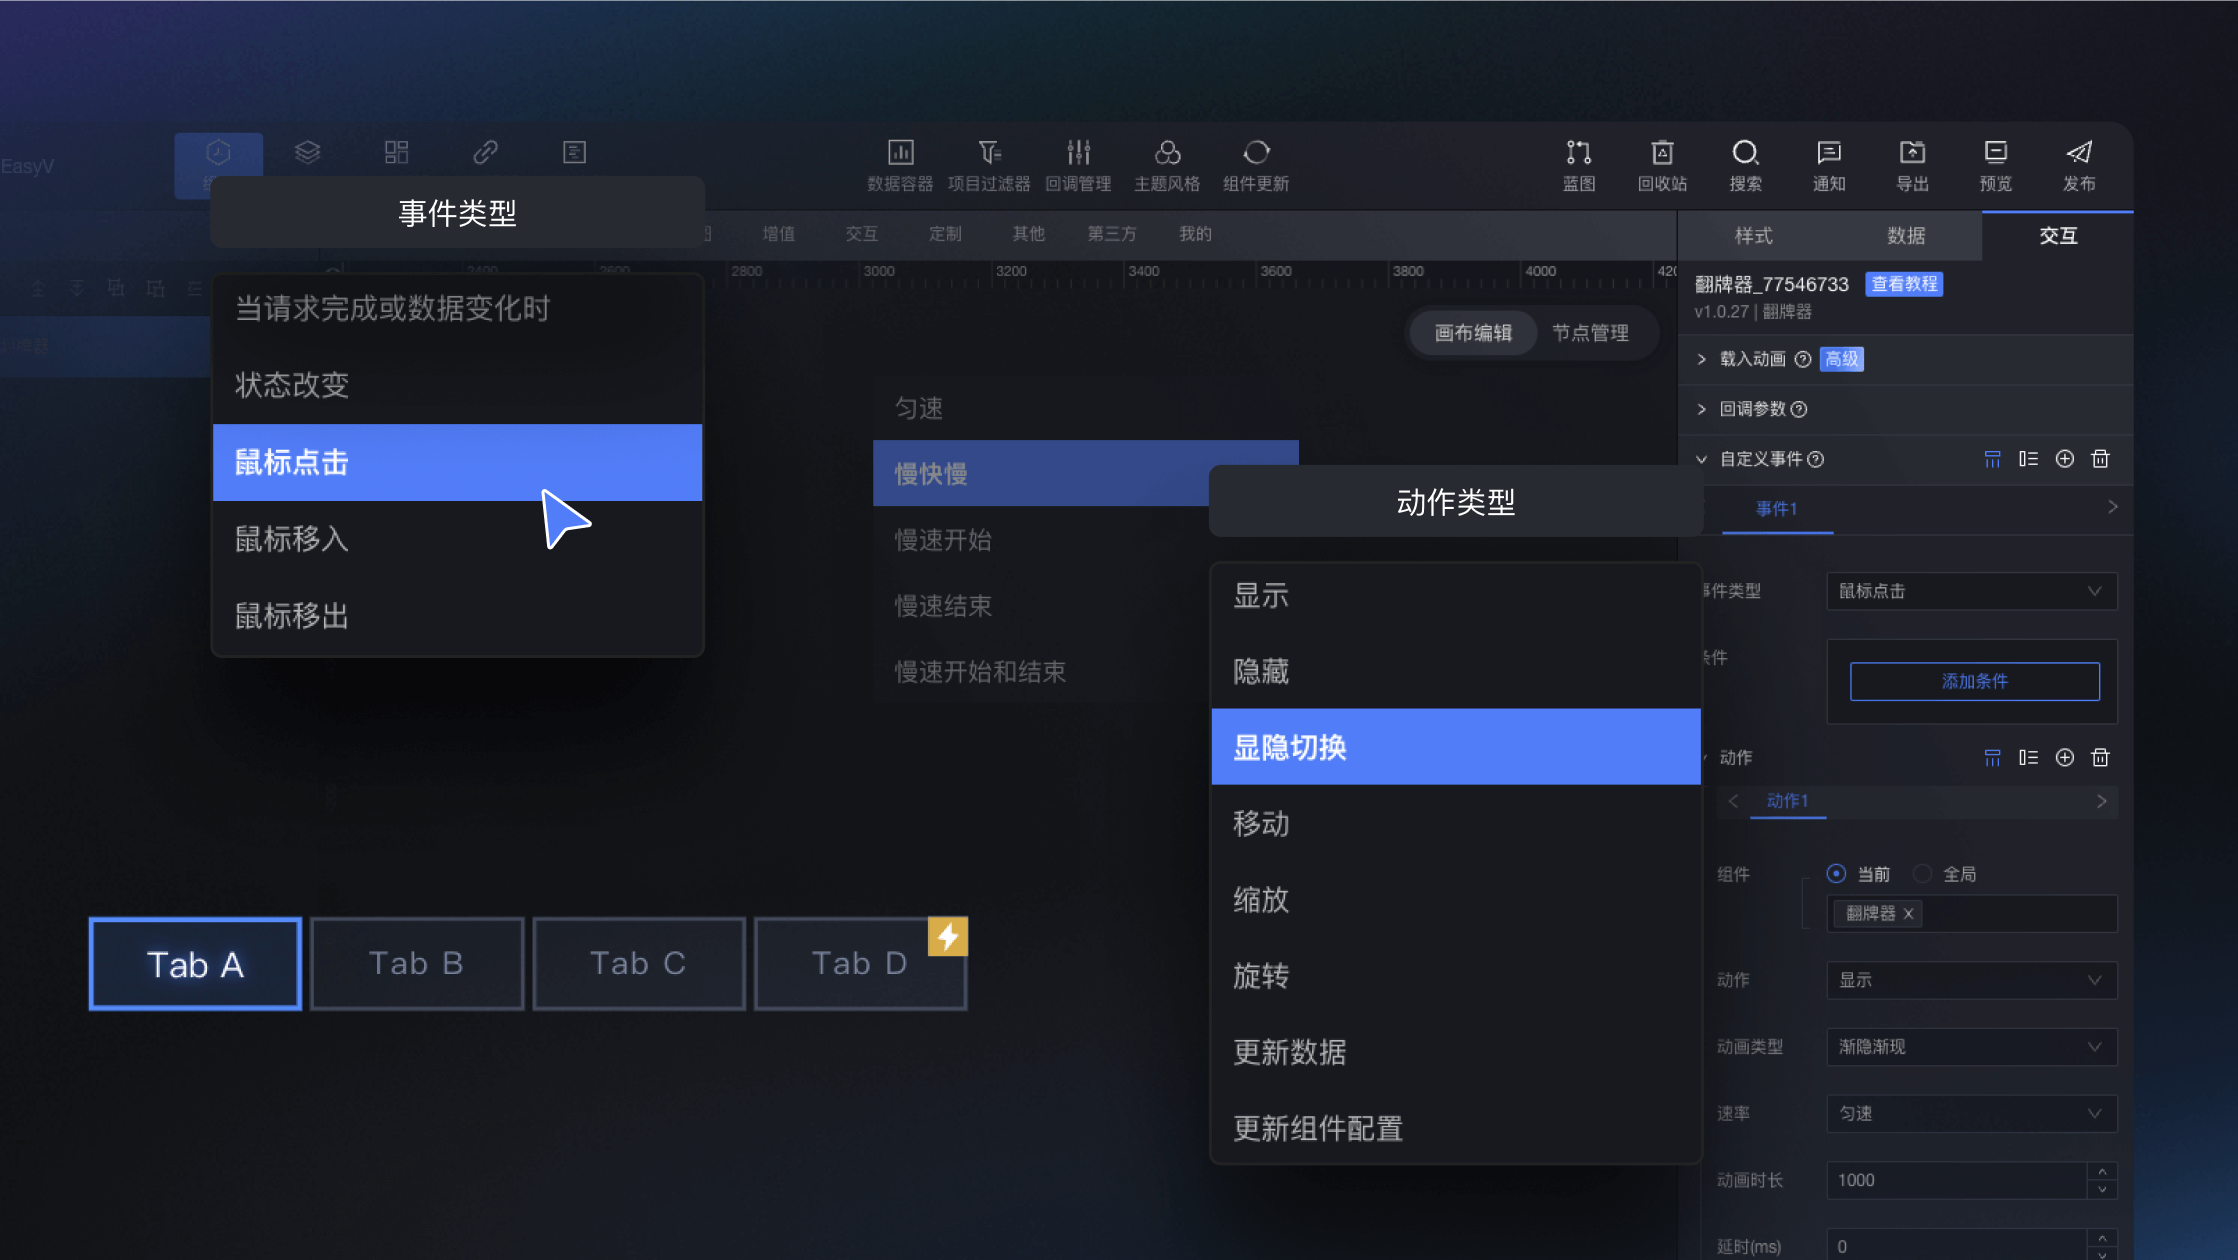Open the 通知 notifications
This screenshot has width=2238, height=1260.
[1829, 165]
